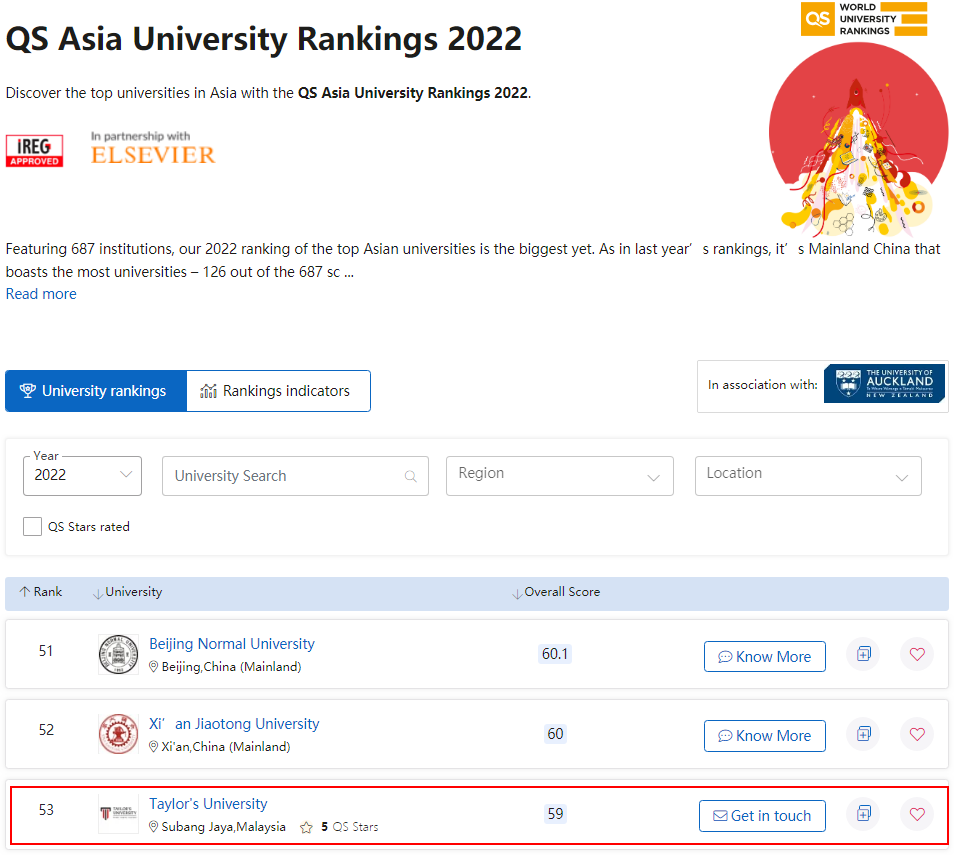Sort by Overall Score arrow

(x=517, y=593)
